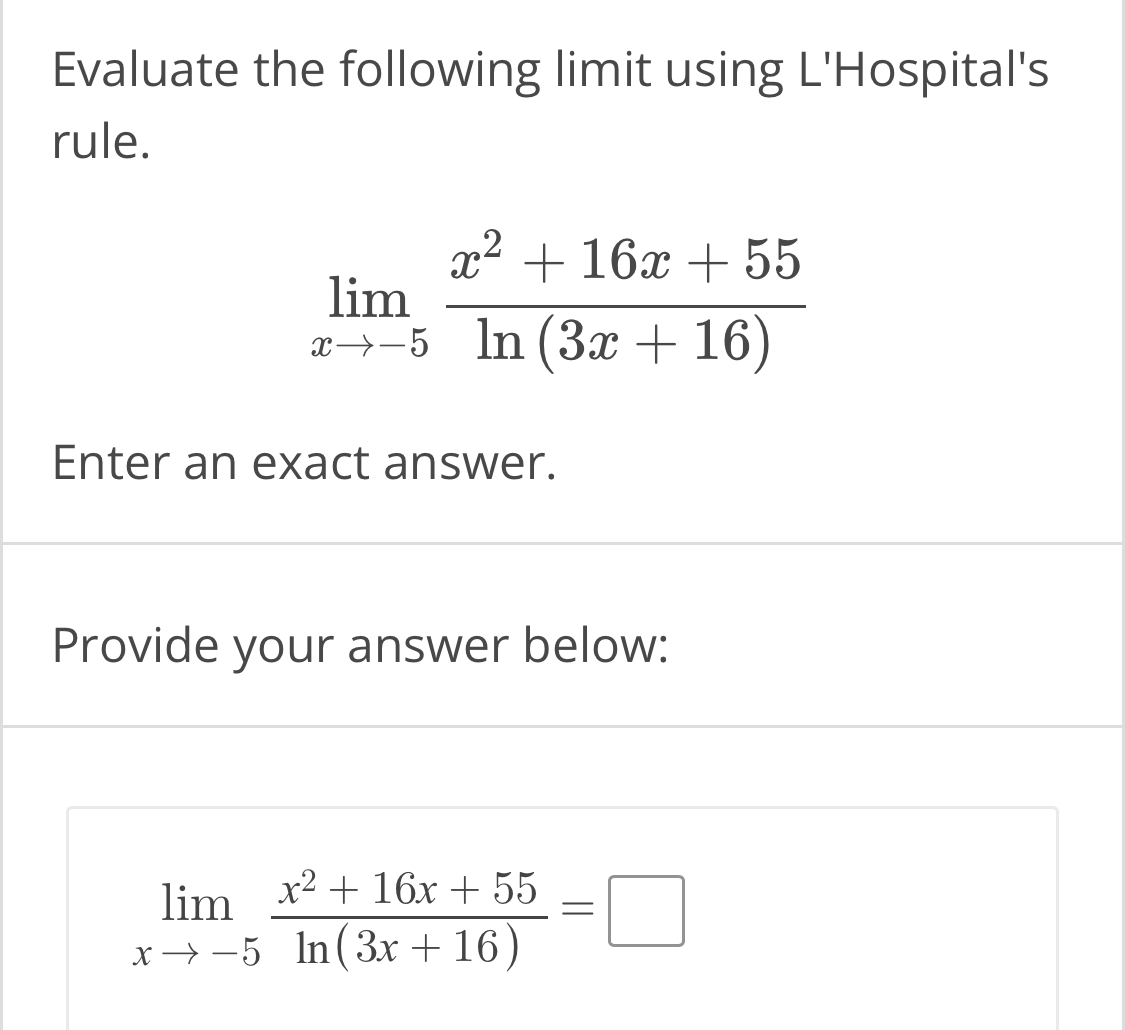Image resolution: width=1125 pixels, height=1030 pixels.
Task: Click the number 55 in the numerator
Action: coord(770,260)
